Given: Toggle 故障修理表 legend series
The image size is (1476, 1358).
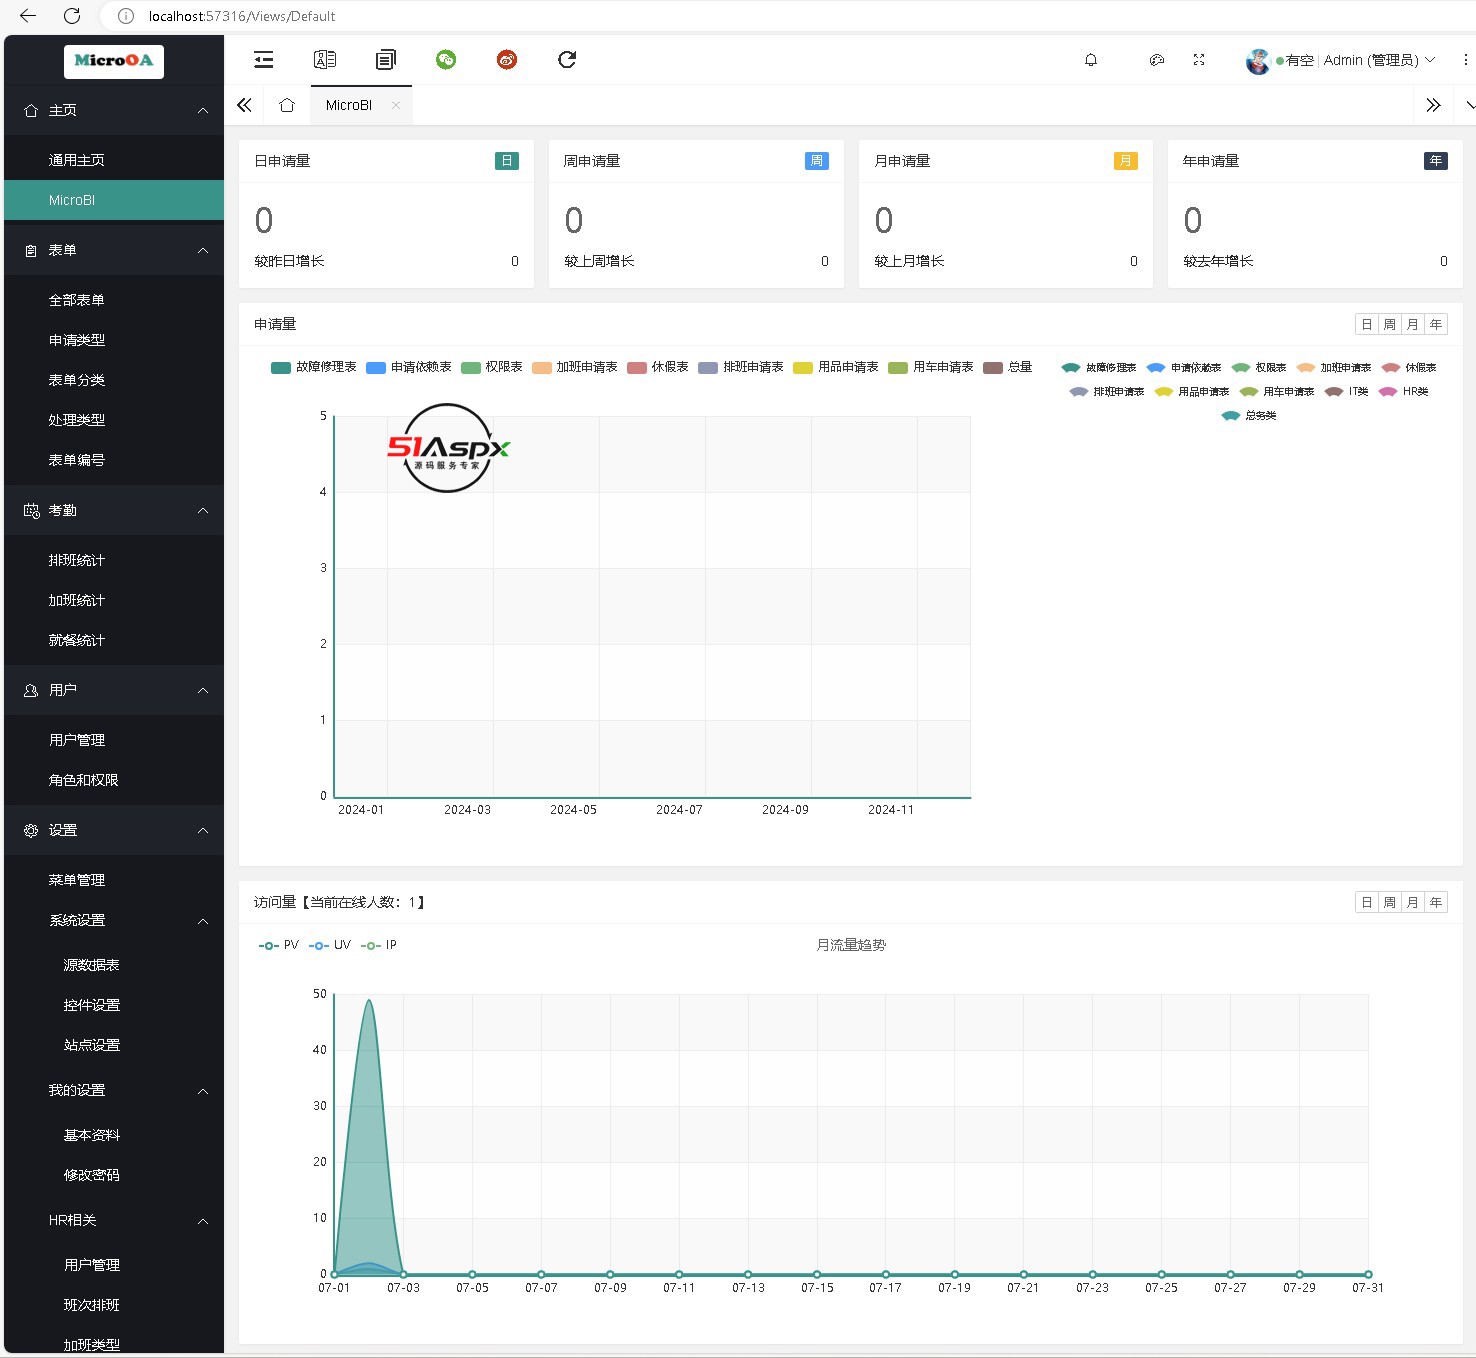Looking at the screenshot, I should click(314, 367).
